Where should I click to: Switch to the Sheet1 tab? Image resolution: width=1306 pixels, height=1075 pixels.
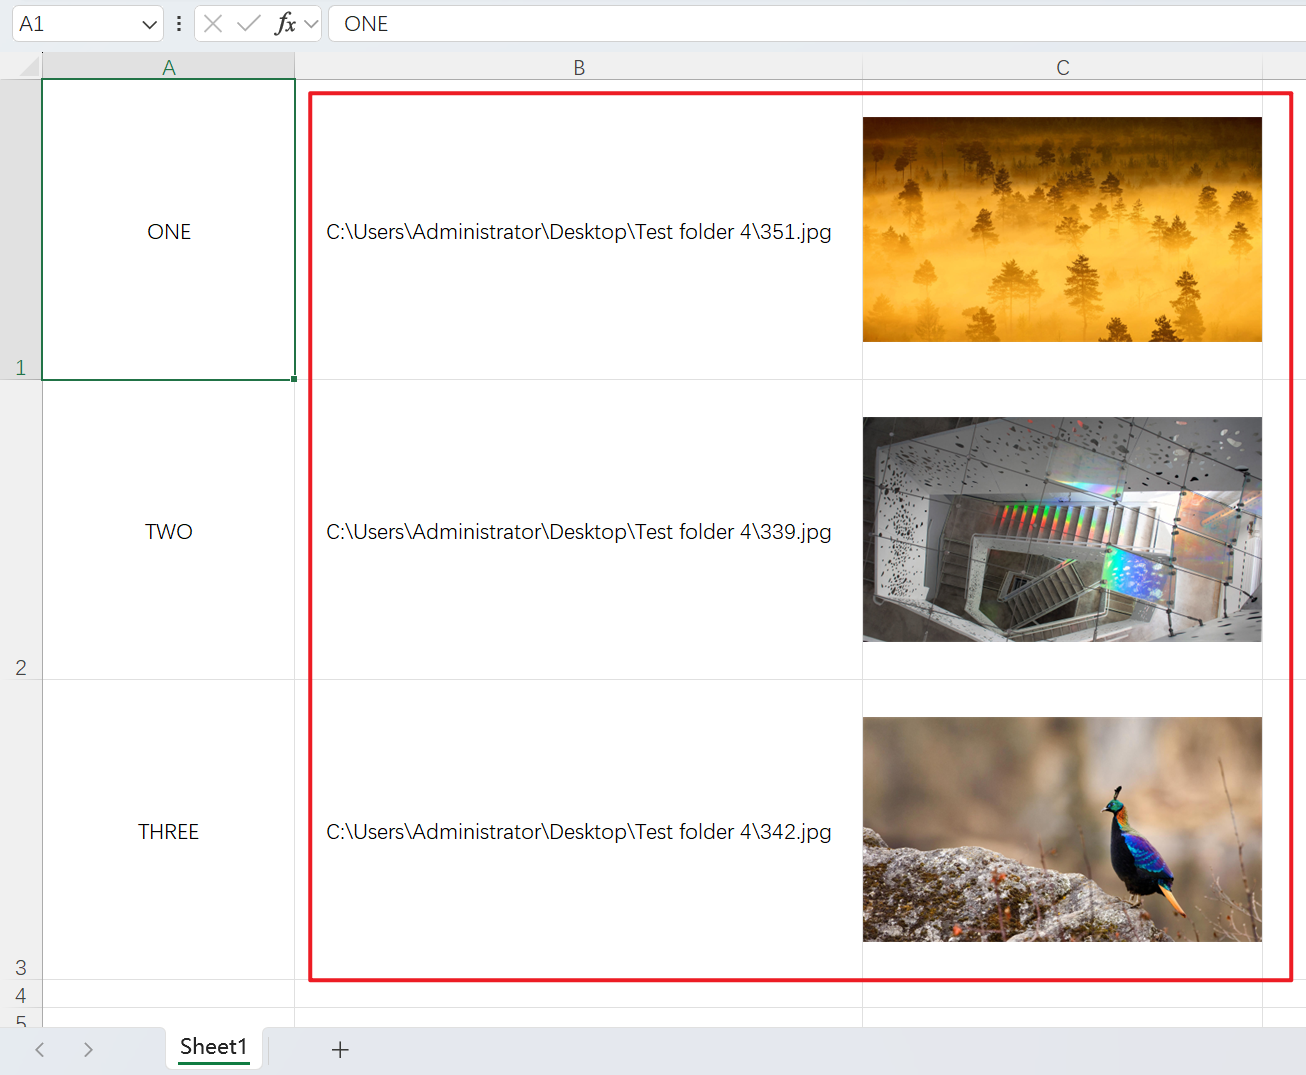click(213, 1047)
